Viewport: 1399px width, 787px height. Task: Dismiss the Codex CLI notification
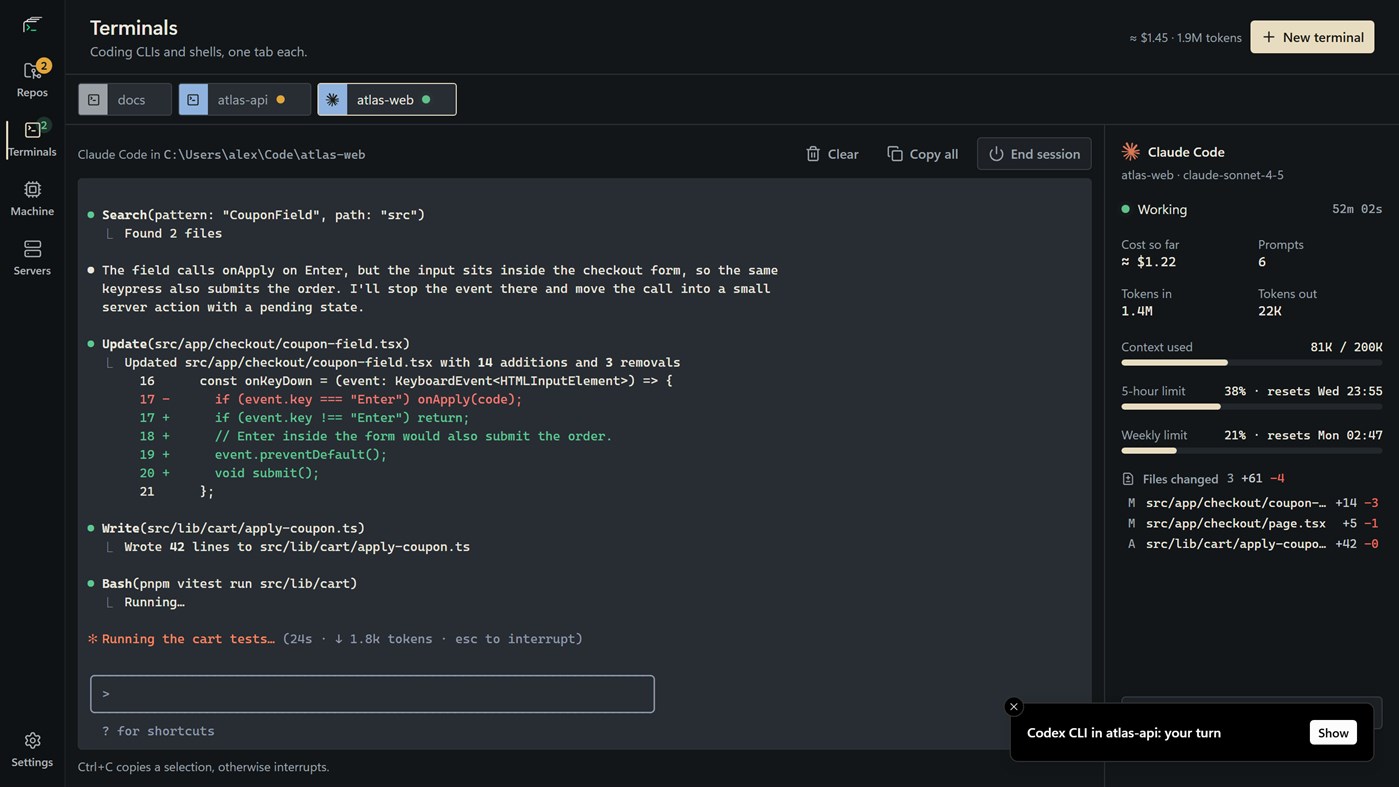1013,706
